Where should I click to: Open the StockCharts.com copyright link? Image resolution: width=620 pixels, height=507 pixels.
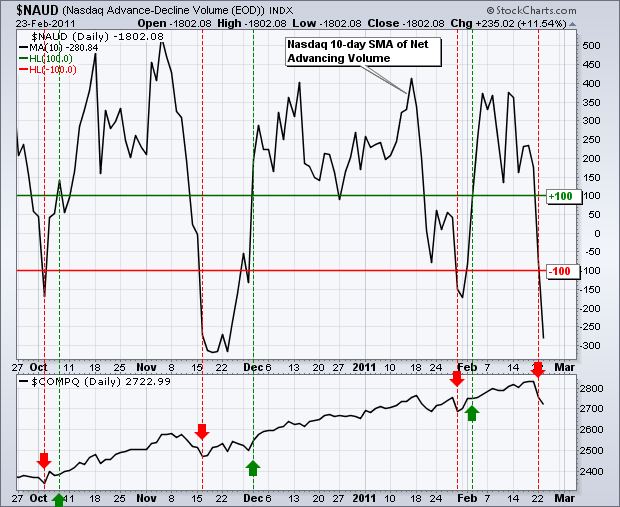tap(531, 10)
